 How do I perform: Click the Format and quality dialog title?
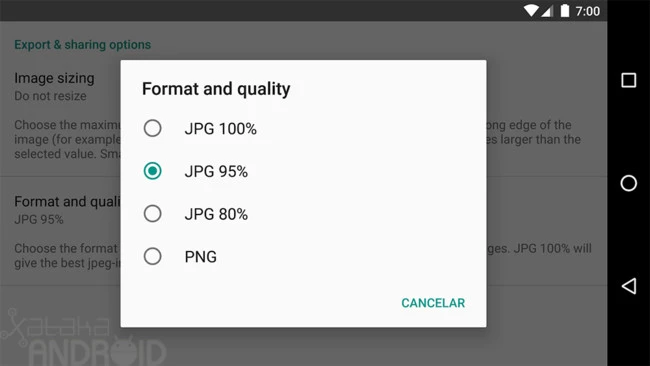coord(216,89)
